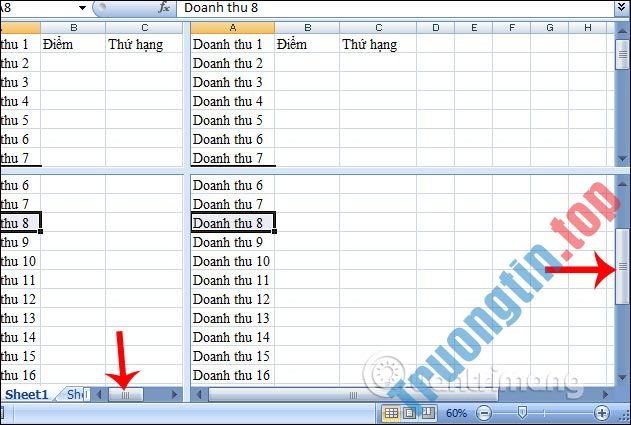This screenshot has height=425, width=631.
Task: Select the cell containing Doanh thu 13
Action: coord(233,318)
